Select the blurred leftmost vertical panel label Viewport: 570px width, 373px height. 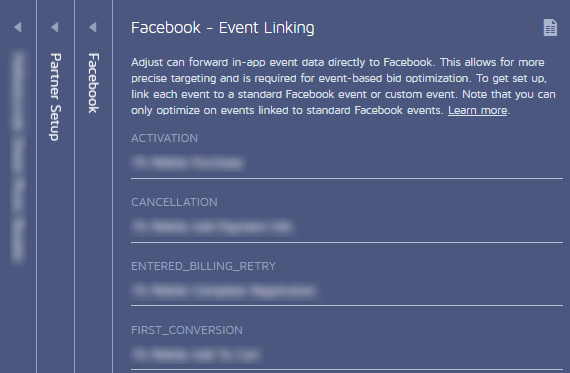pyautogui.click(x=17, y=157)
